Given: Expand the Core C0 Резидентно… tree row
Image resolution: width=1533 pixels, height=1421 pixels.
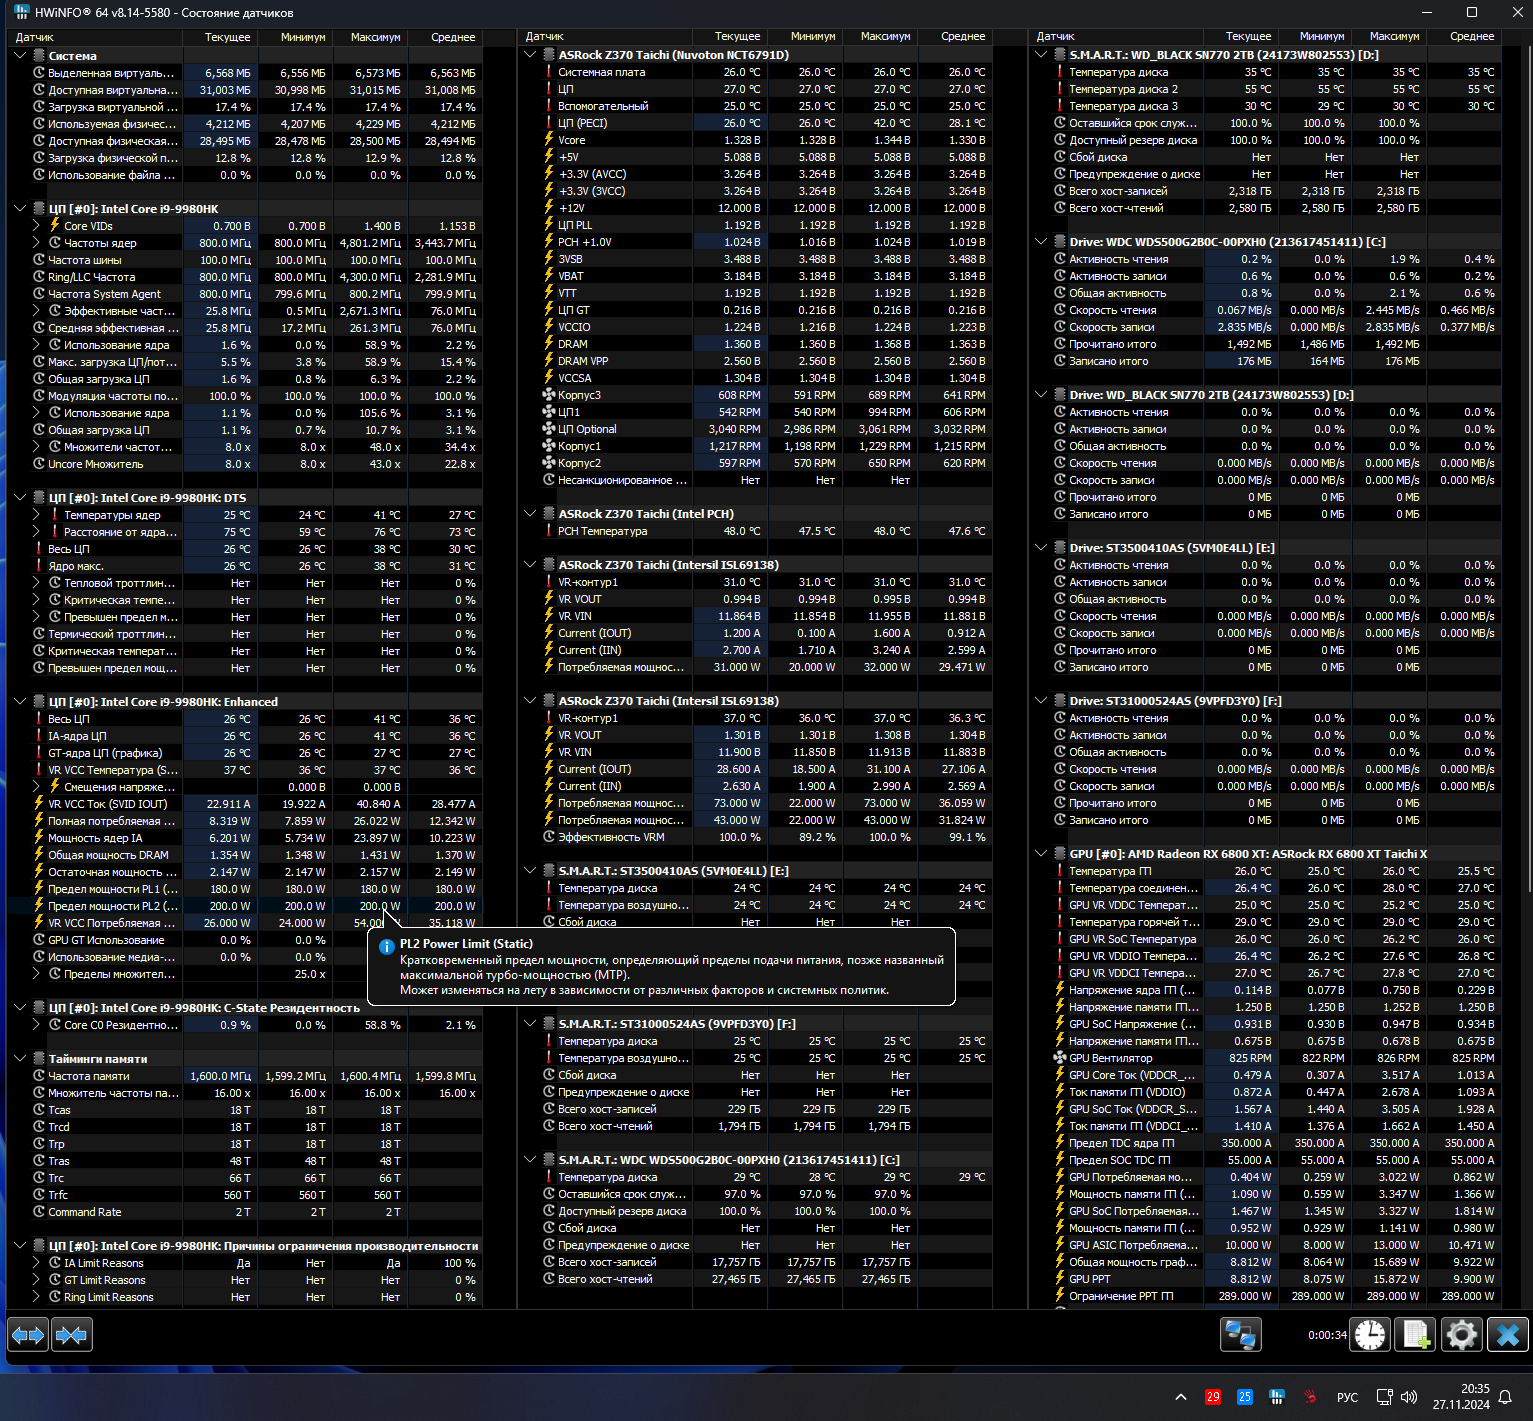Looking at the screenshot, I should click(36, 1025).
